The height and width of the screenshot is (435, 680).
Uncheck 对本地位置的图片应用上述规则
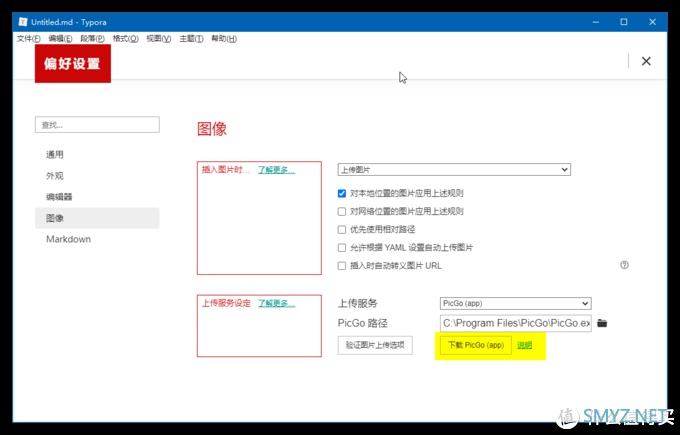pos(342,193)
